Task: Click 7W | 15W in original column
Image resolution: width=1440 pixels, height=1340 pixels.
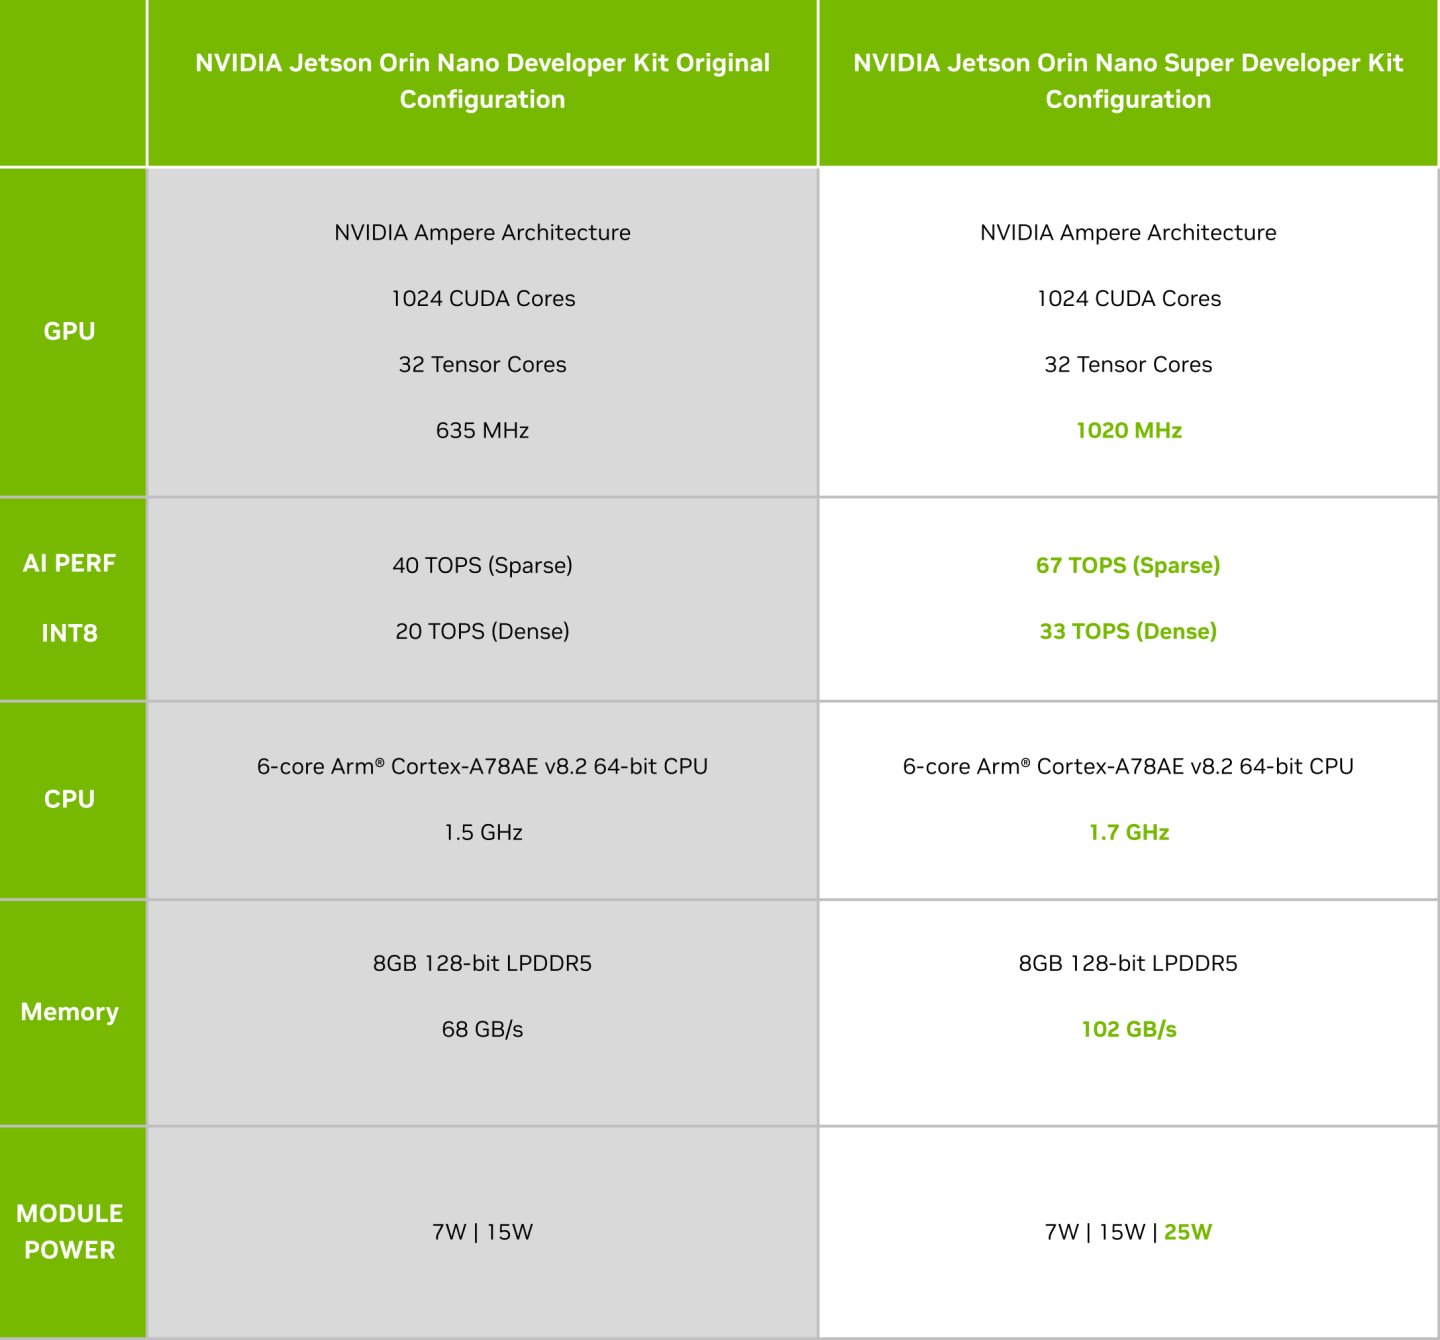Action: click(x=482, y=1232)
